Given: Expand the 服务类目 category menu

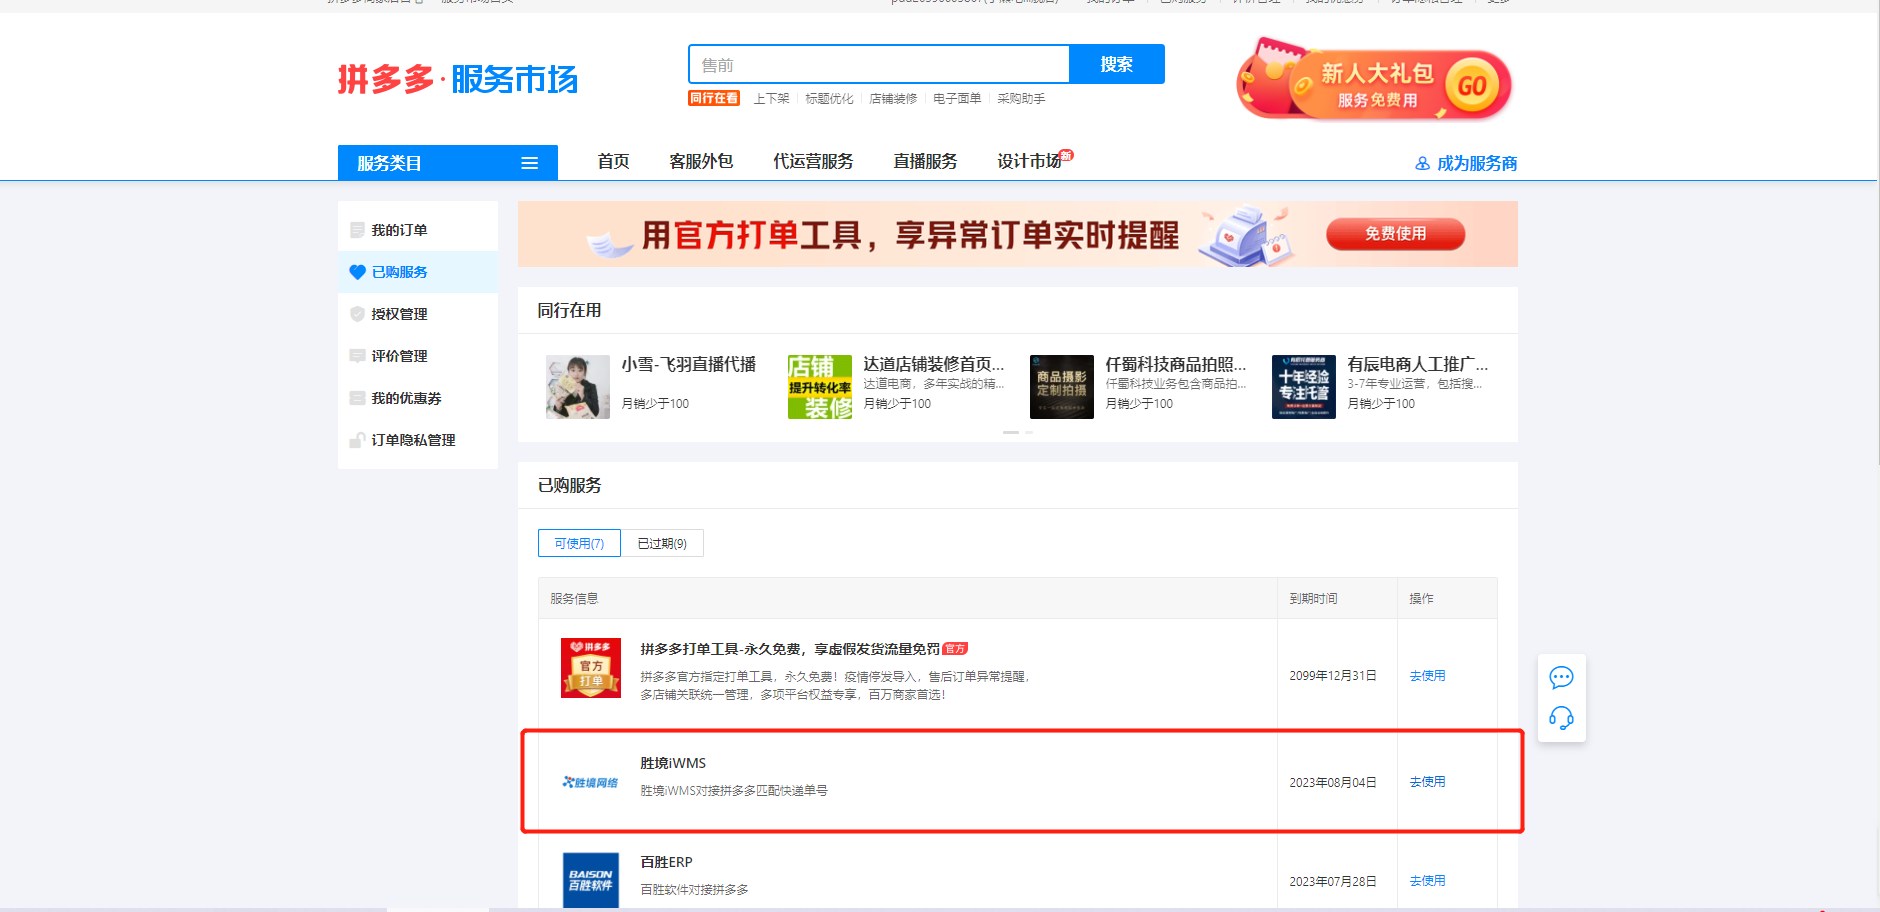Looking at the screenshot, I should pos(447,163).
